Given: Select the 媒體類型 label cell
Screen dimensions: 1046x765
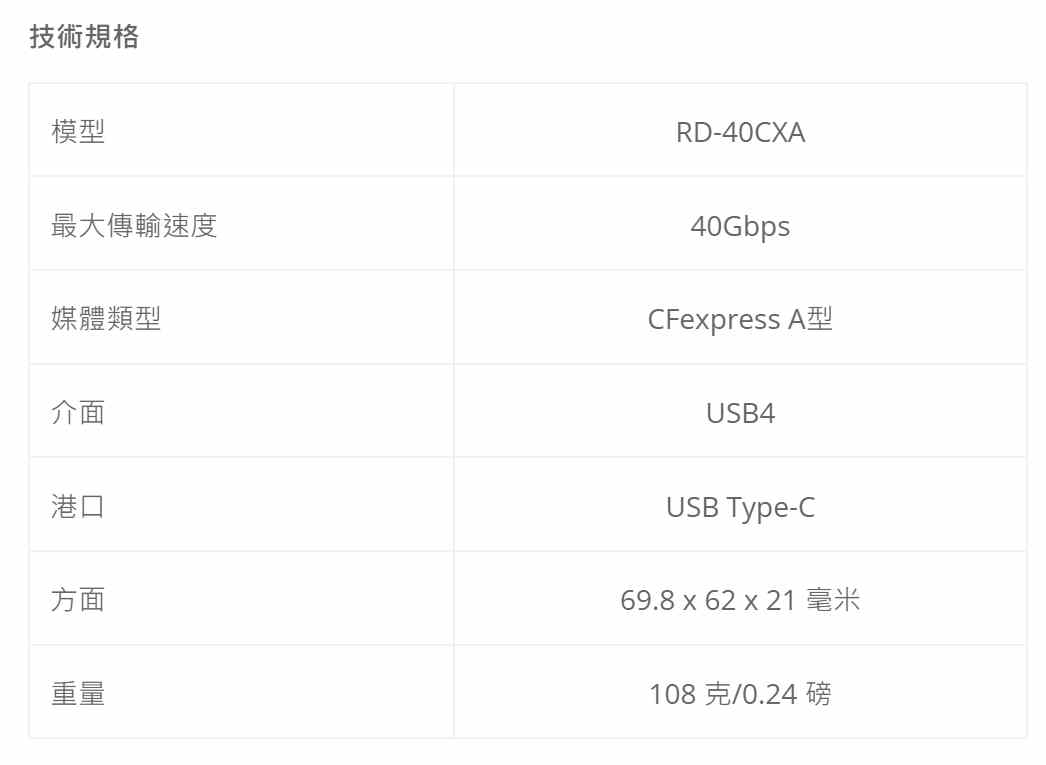Looking at the screenshot, I should click(241, 317).
